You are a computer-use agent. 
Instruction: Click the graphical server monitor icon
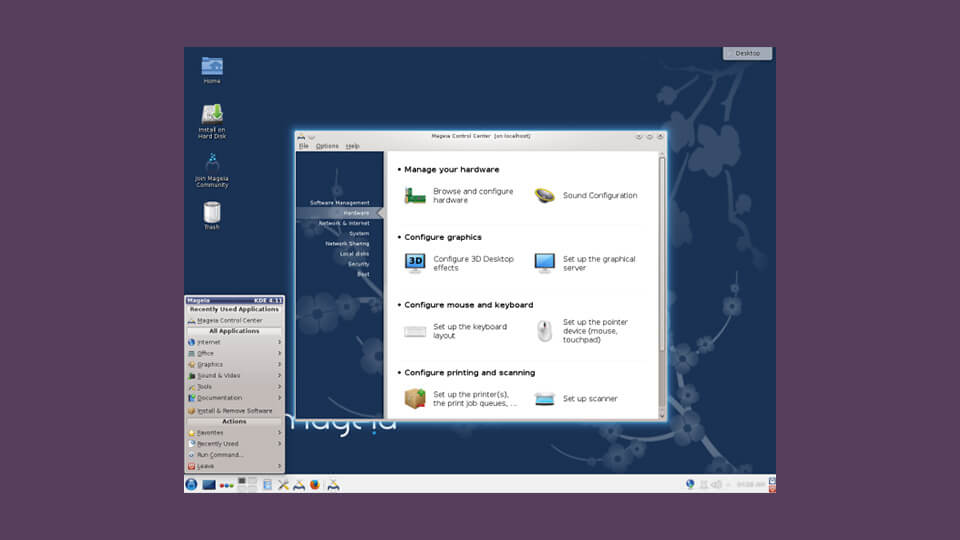pyautogui.click(x=544, y=263)
